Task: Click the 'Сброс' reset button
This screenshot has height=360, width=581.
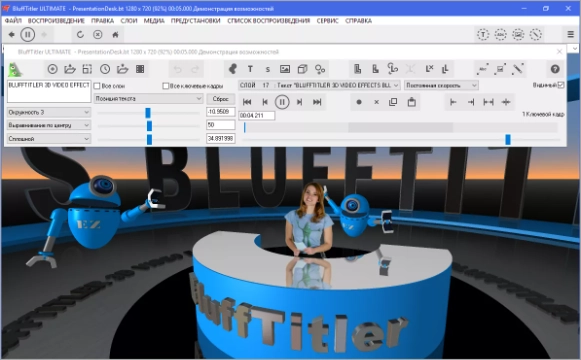Action: (220, 99)
